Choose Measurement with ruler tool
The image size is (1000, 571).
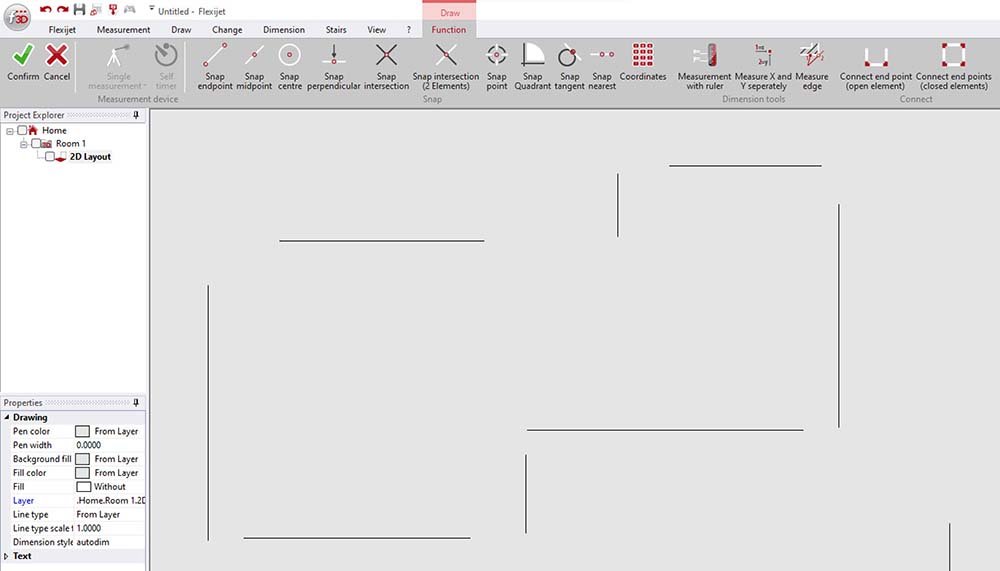pyautogui.click(x=705, y=66)
